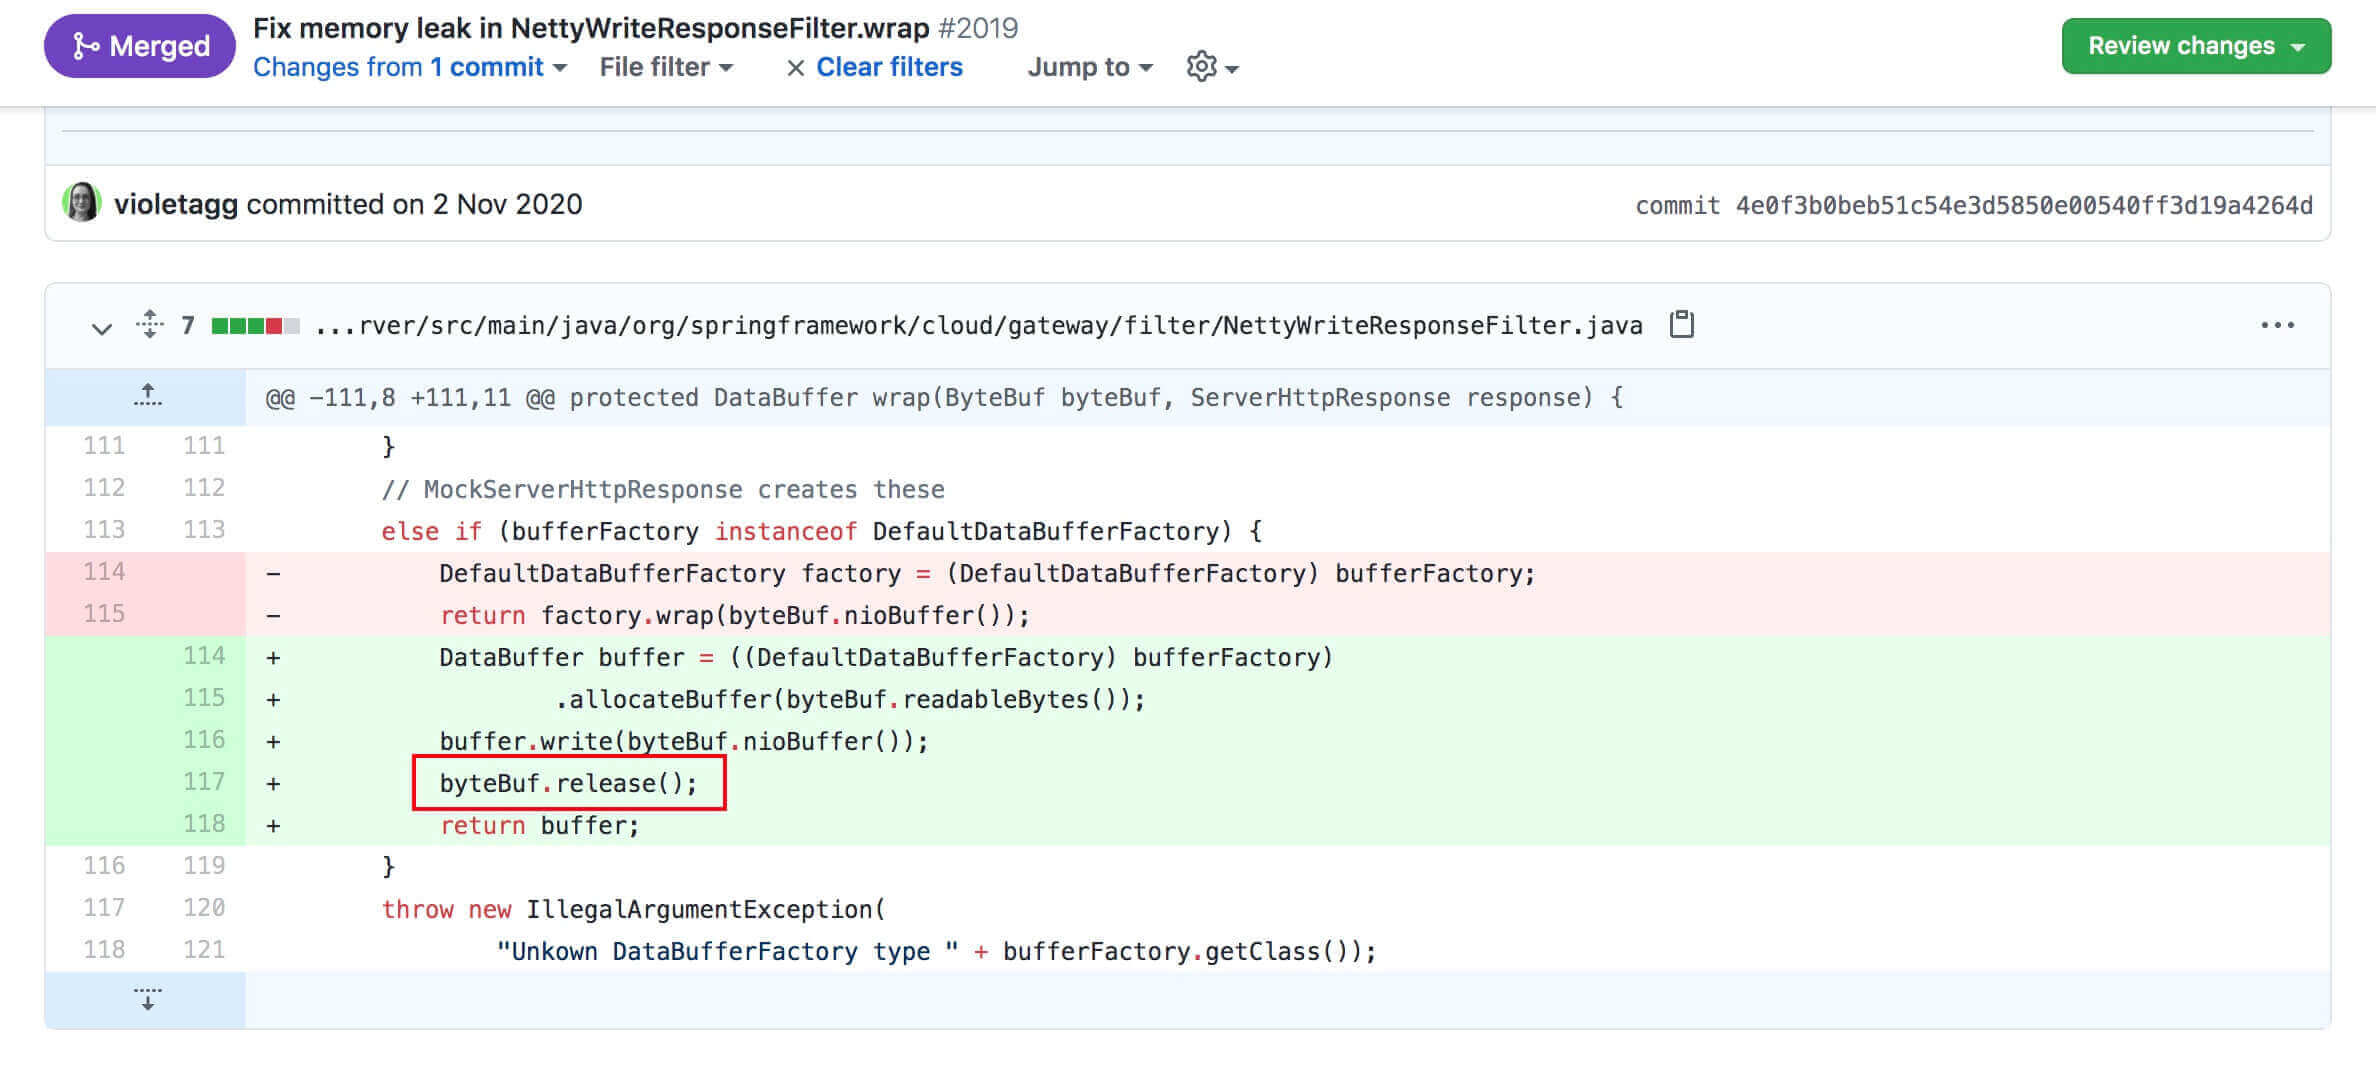Copy the file path with clipboard icon
The height and width of the screenshot is (1068, 2376).
[1681, 325]
